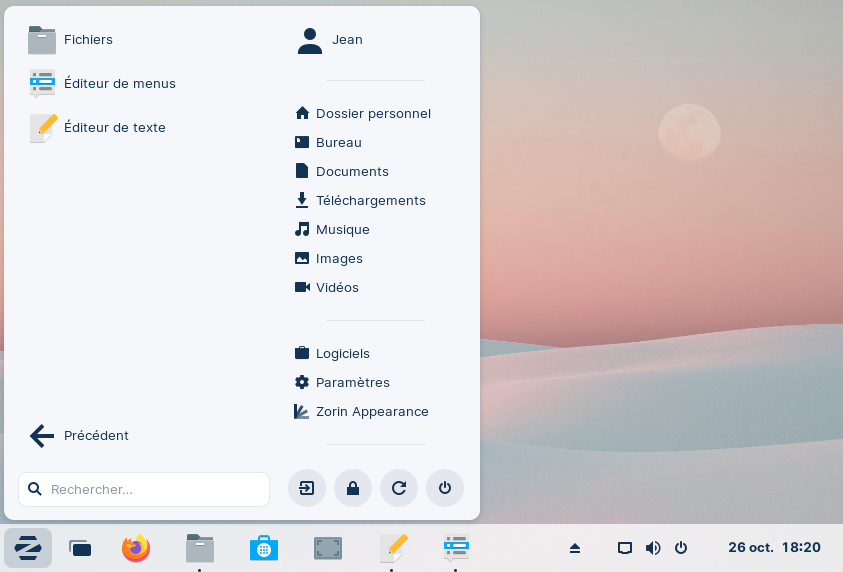Open the screenshot tool in taskbar
This screenshot has height=572, width=843.
click(x=328, y=548)
